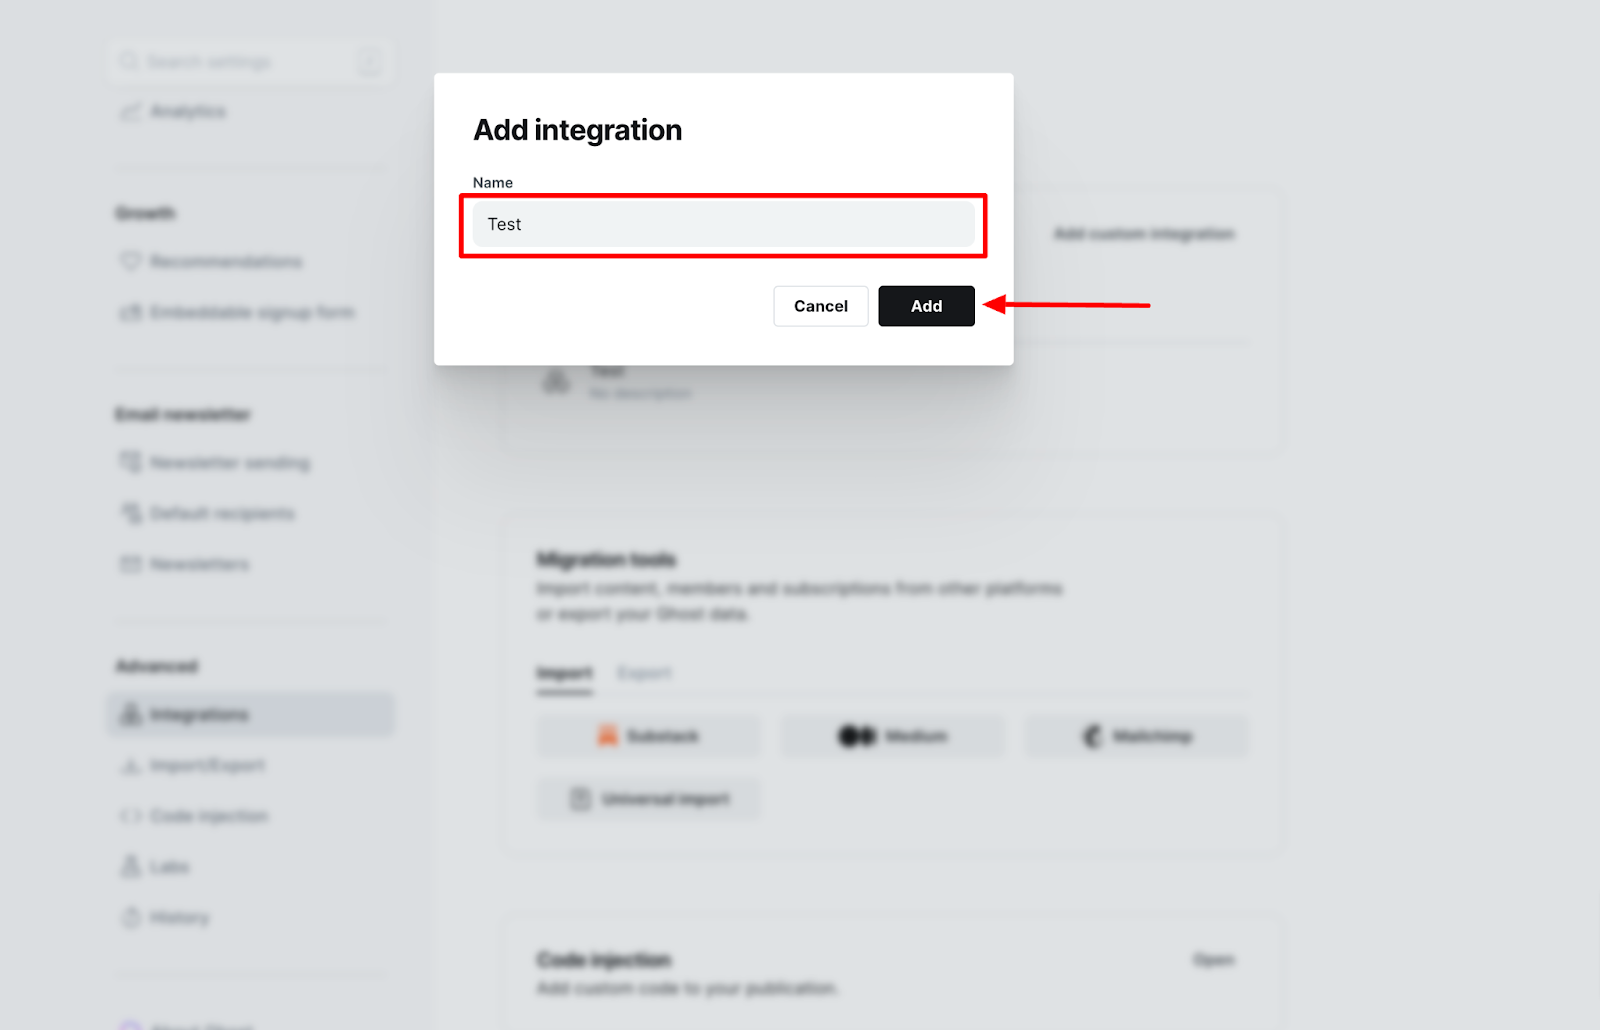Open Analytics via its chart icon
The image size is (1600, 1030).
point(130,111)
